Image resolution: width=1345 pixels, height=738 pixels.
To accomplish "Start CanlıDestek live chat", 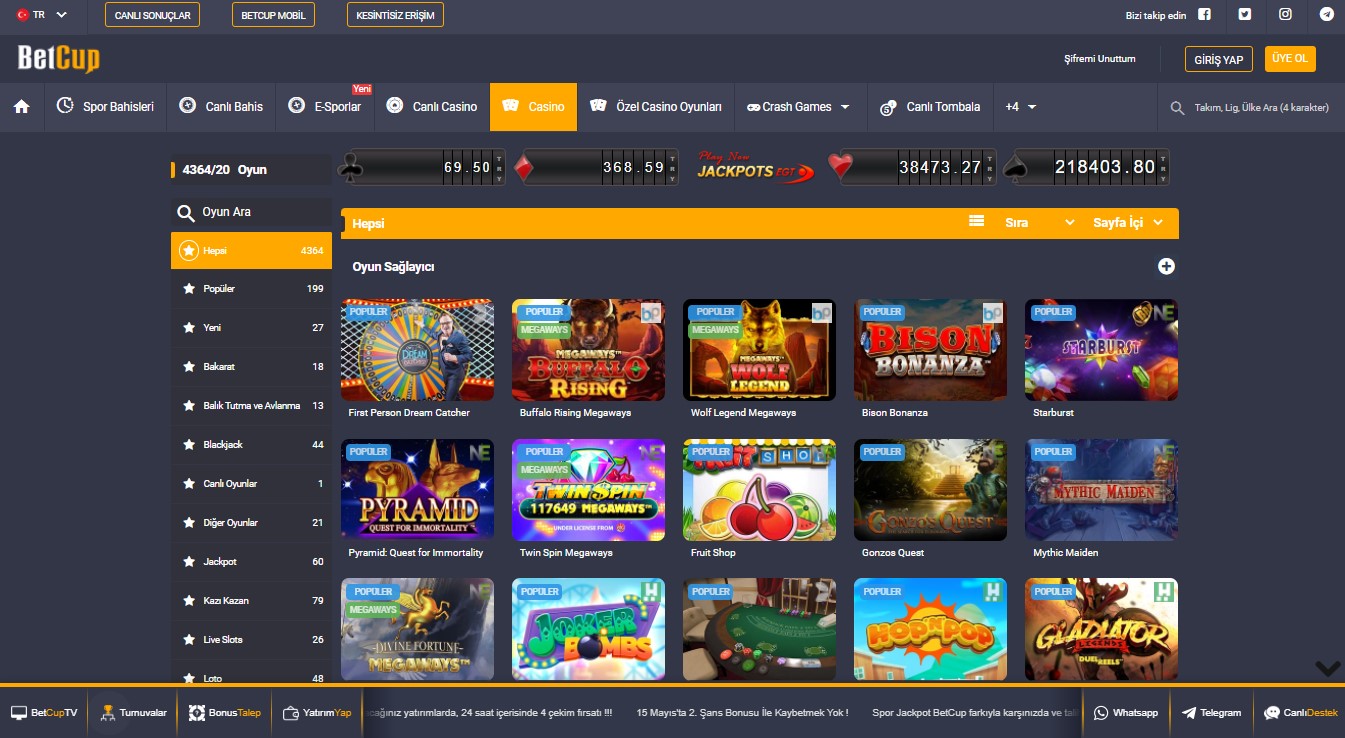I will point(1300,713).
